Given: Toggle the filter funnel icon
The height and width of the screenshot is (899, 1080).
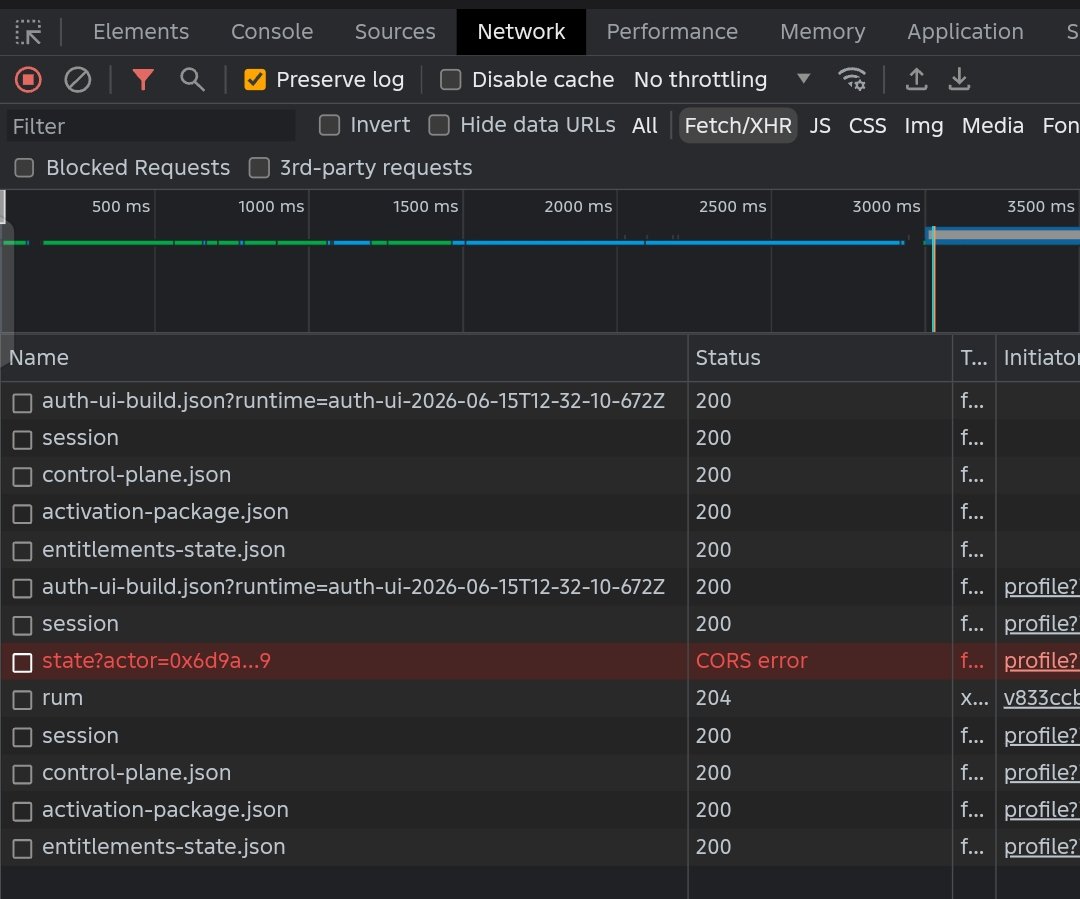Looking at the screenshot, I should pyautogui.click(x=143, y=80).
